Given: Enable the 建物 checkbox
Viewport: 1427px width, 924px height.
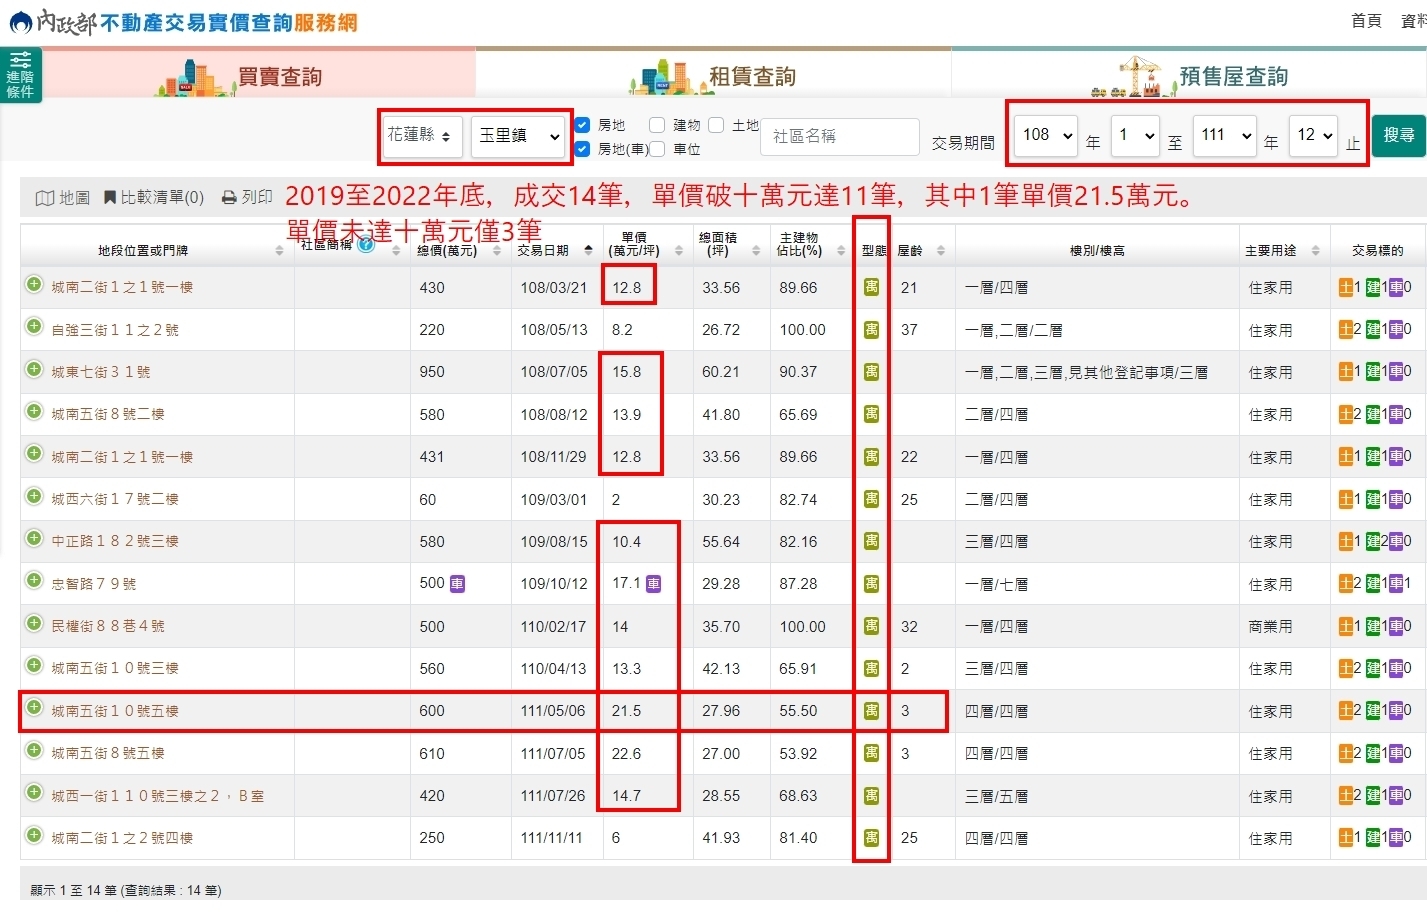Looking at the screenshot, I should pyautogui.click(x=656, y=124).
